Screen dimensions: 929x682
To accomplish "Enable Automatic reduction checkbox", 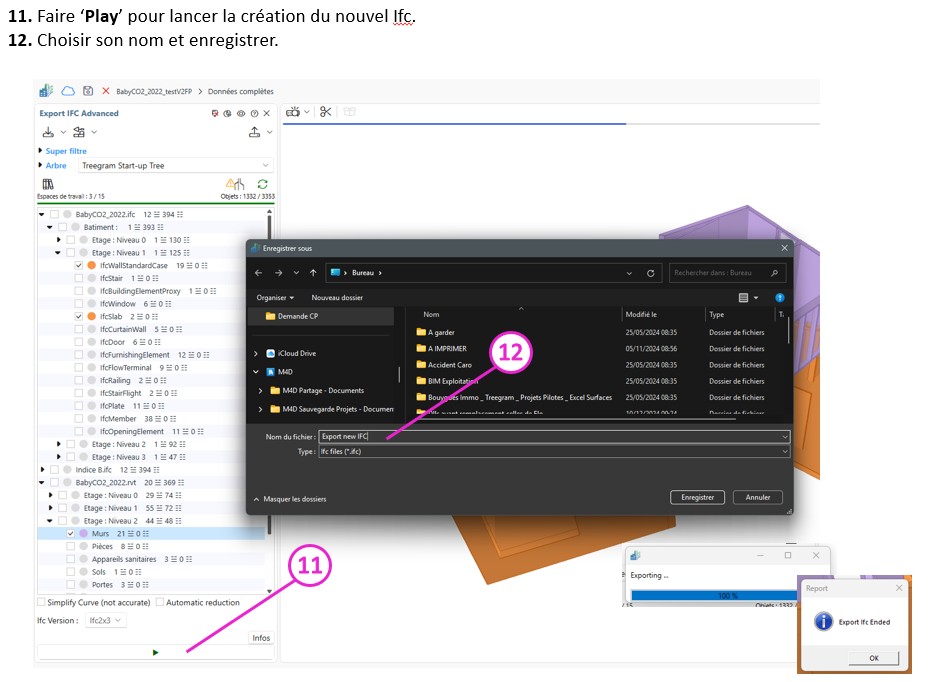I will click(159, 602).
